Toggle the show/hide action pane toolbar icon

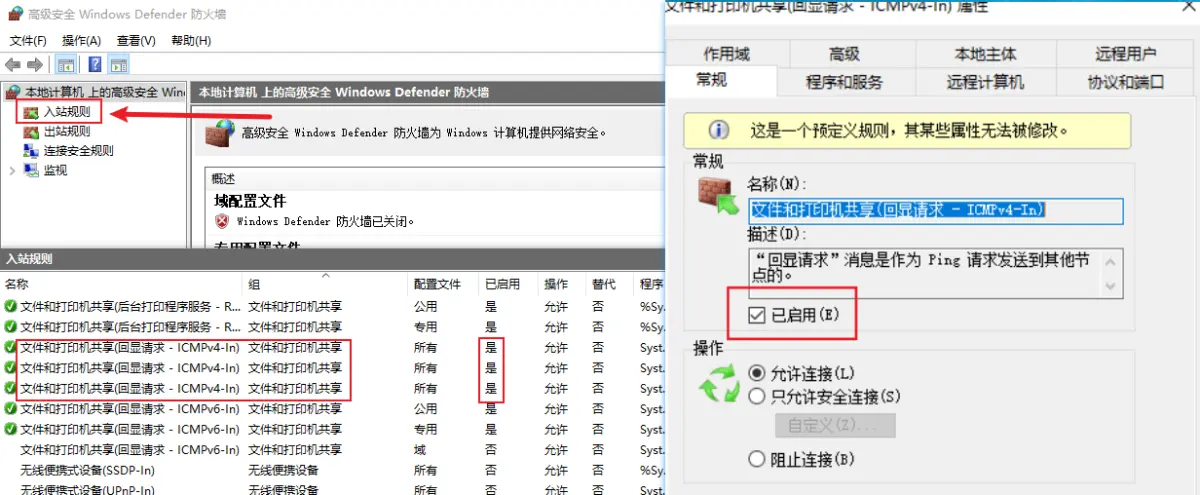click(x=119, y=65)
